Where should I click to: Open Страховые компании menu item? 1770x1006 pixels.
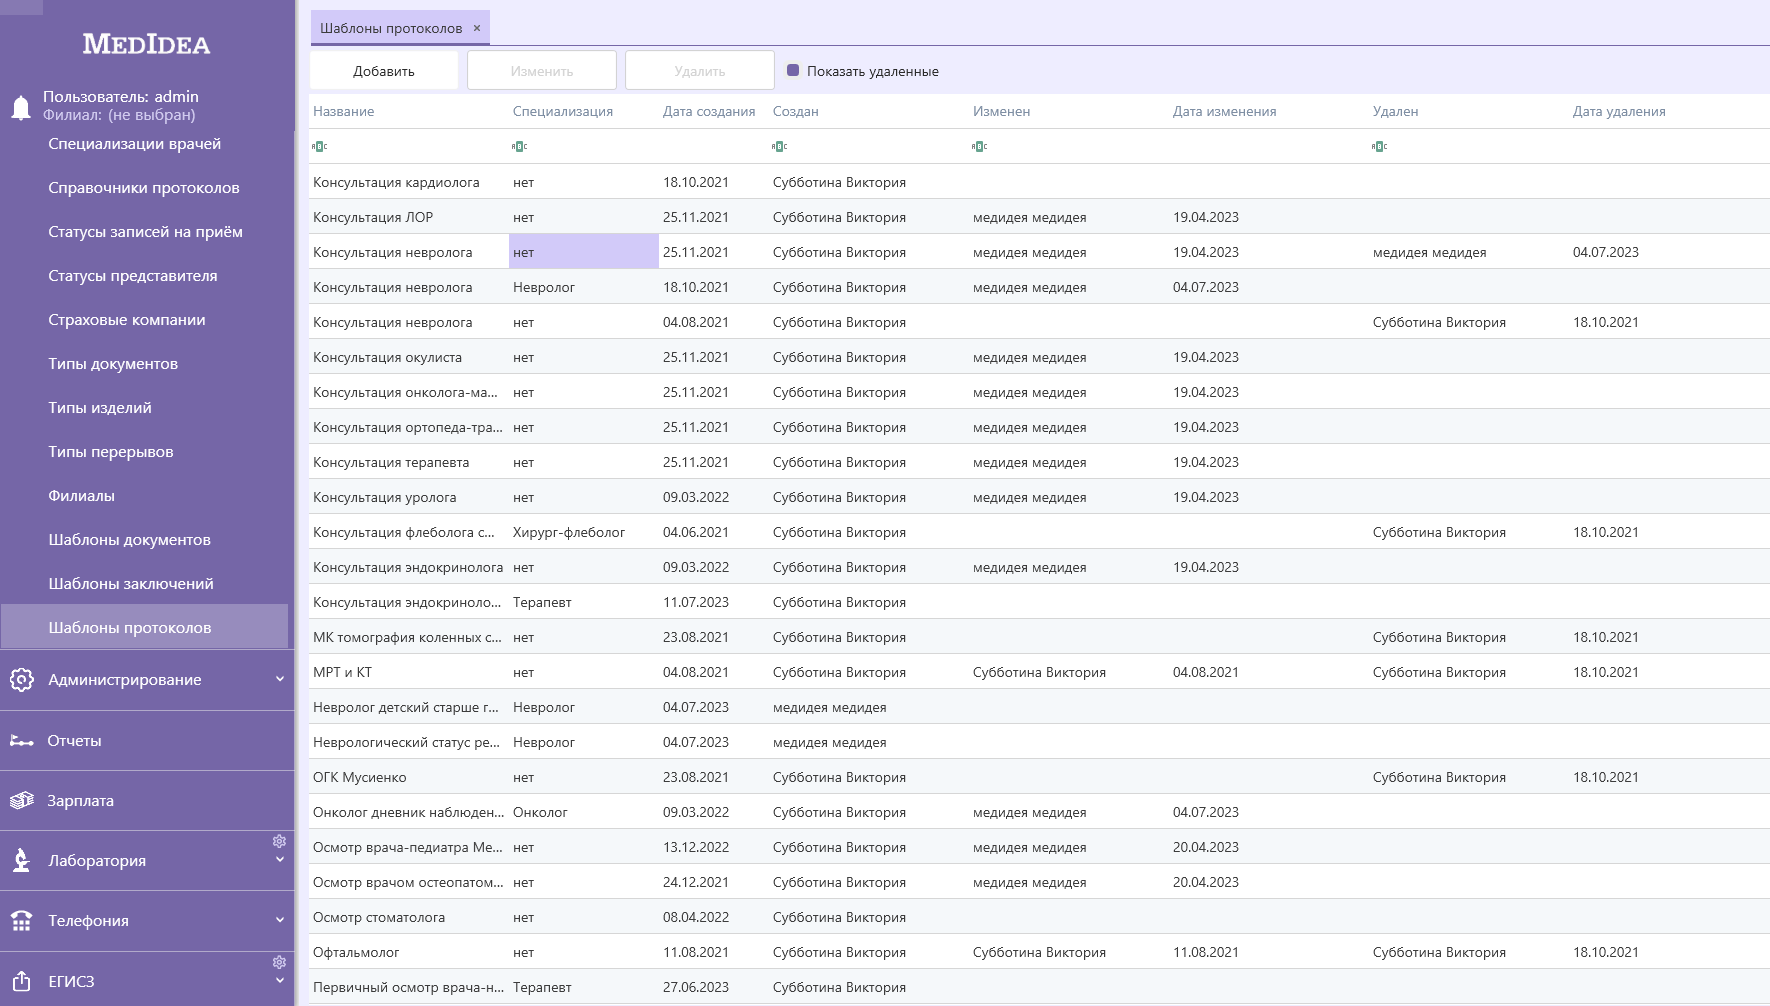tap(127, 320)
